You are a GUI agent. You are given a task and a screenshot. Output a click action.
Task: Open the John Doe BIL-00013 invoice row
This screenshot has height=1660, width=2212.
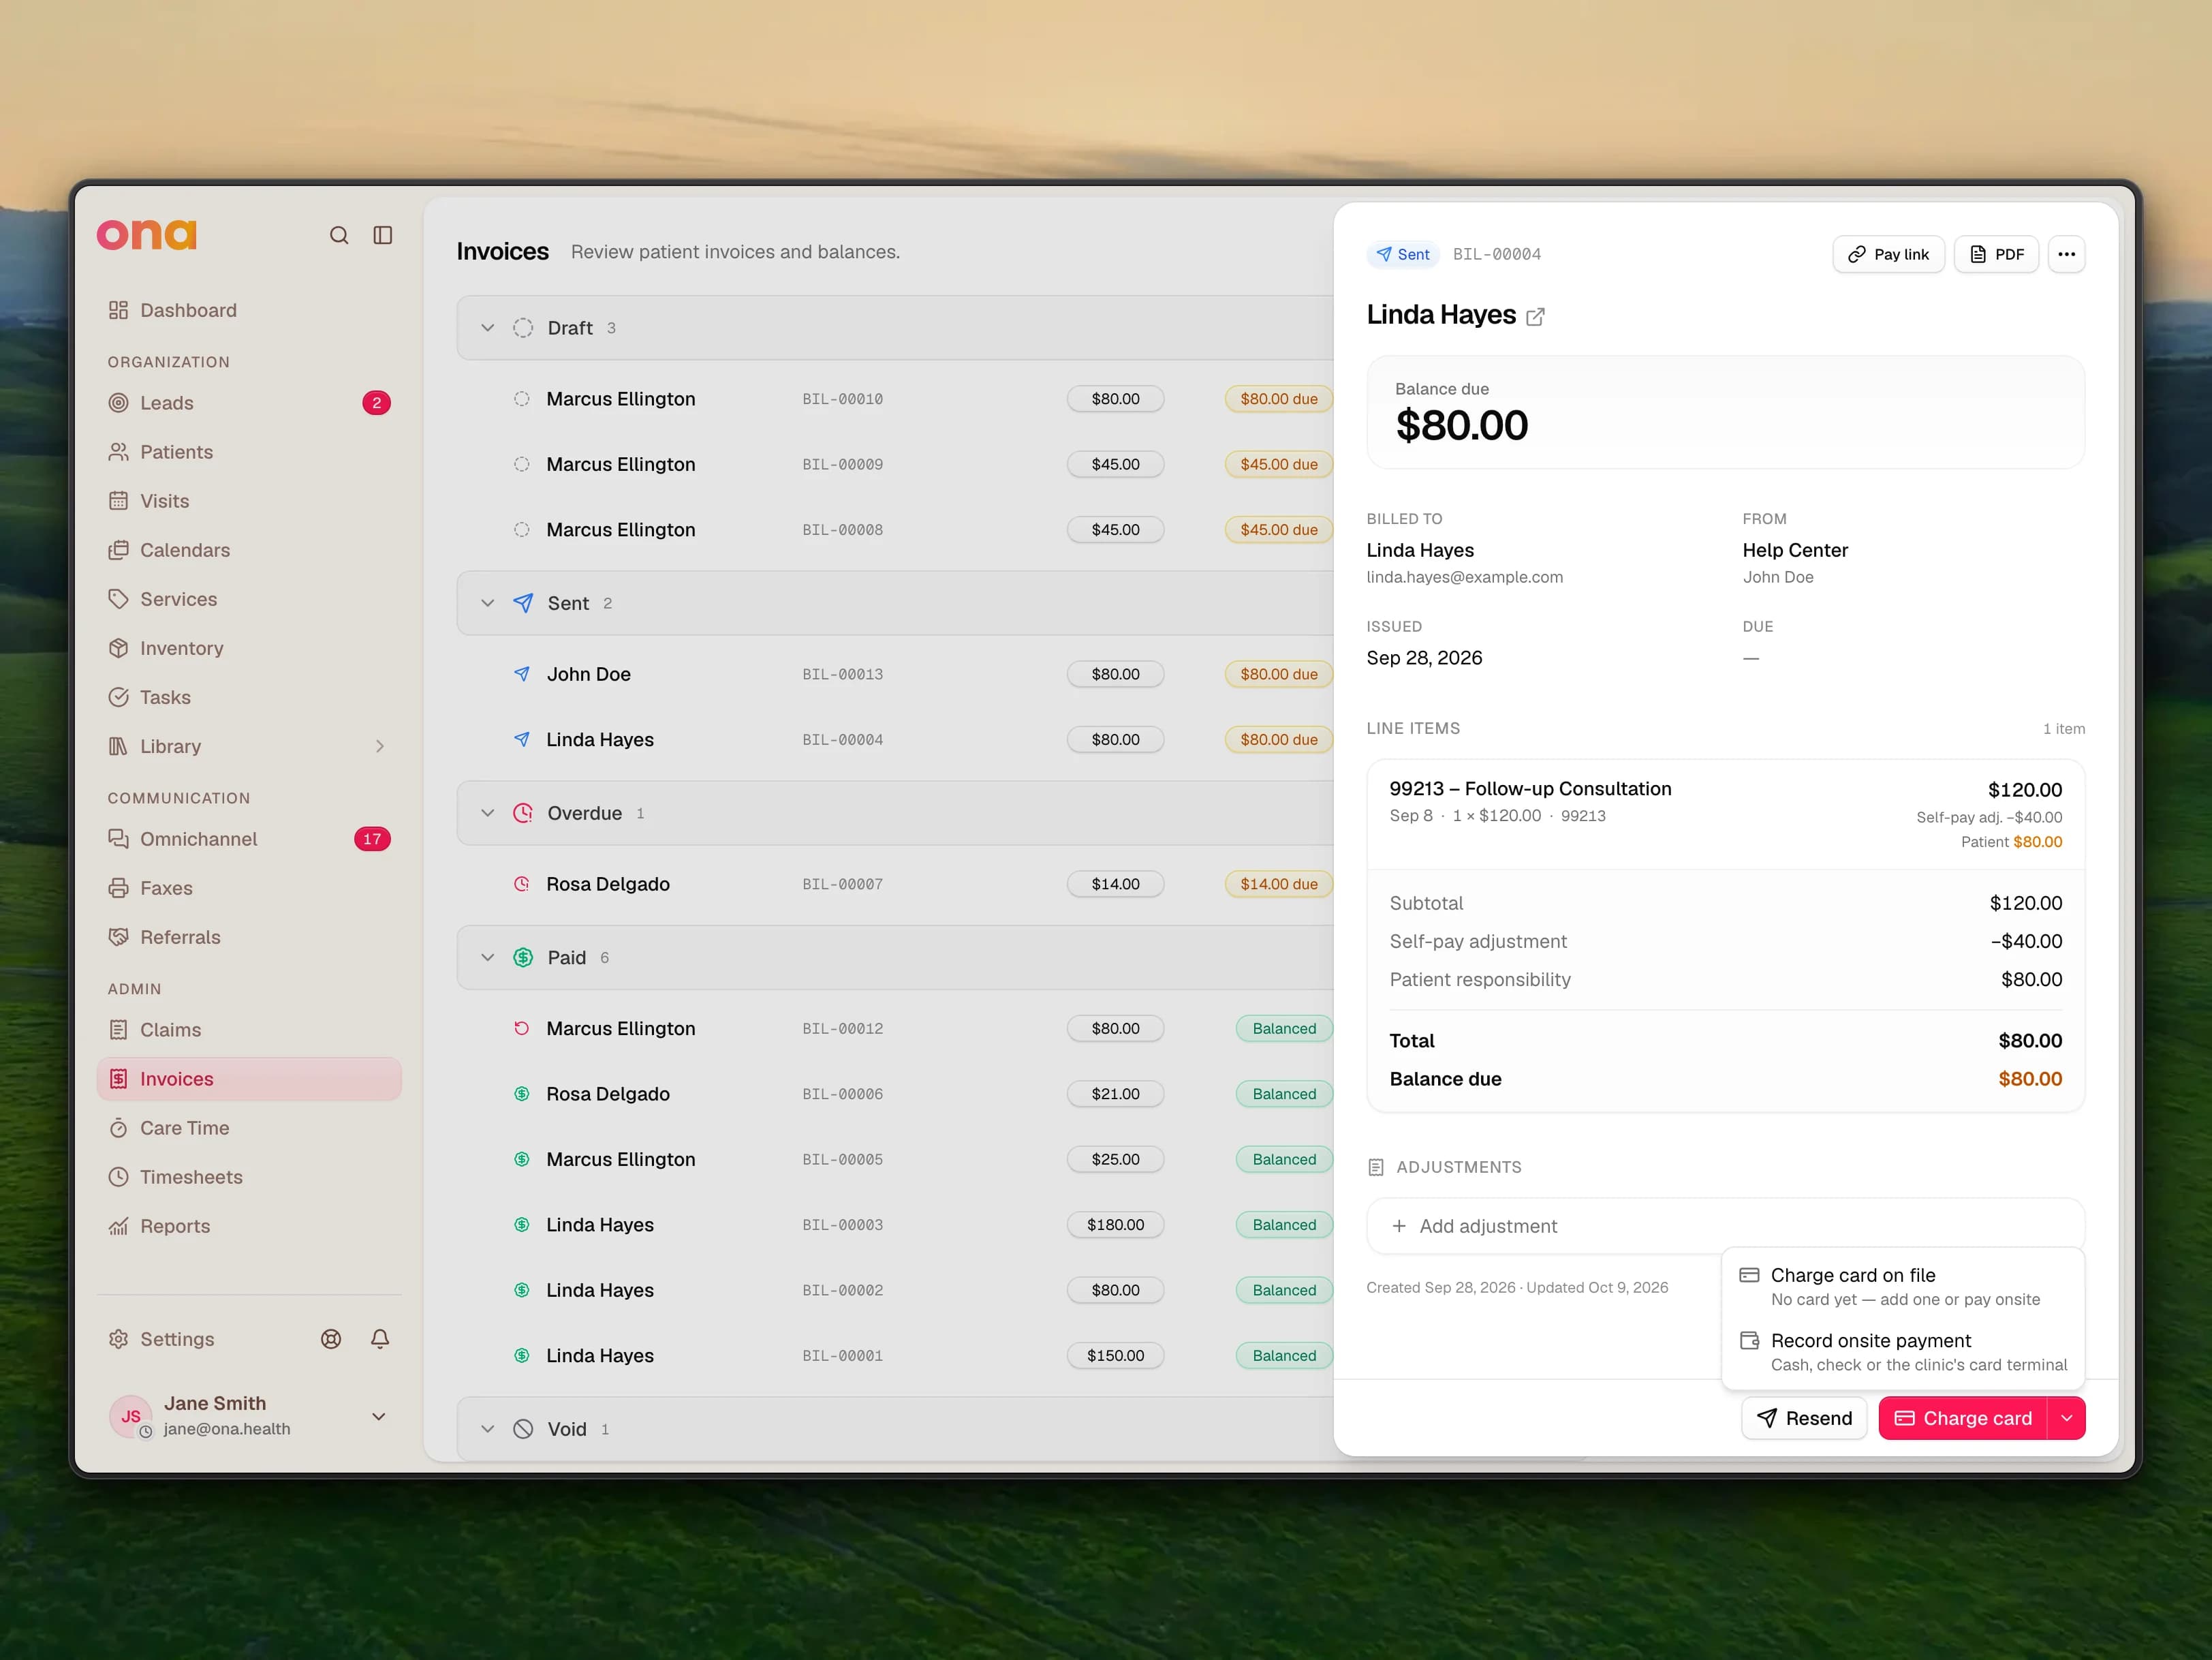pos(895,674)
